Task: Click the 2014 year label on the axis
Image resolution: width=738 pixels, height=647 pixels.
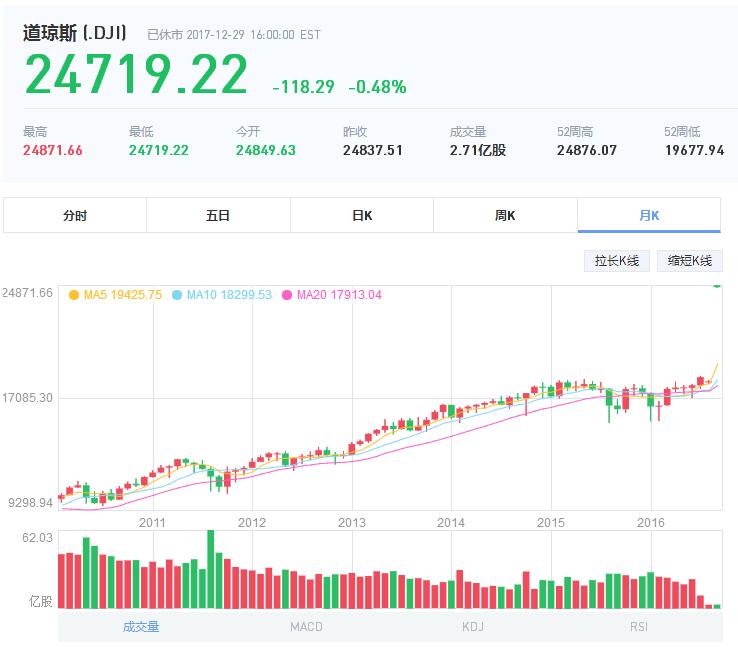Action: (x=451, y=522)
